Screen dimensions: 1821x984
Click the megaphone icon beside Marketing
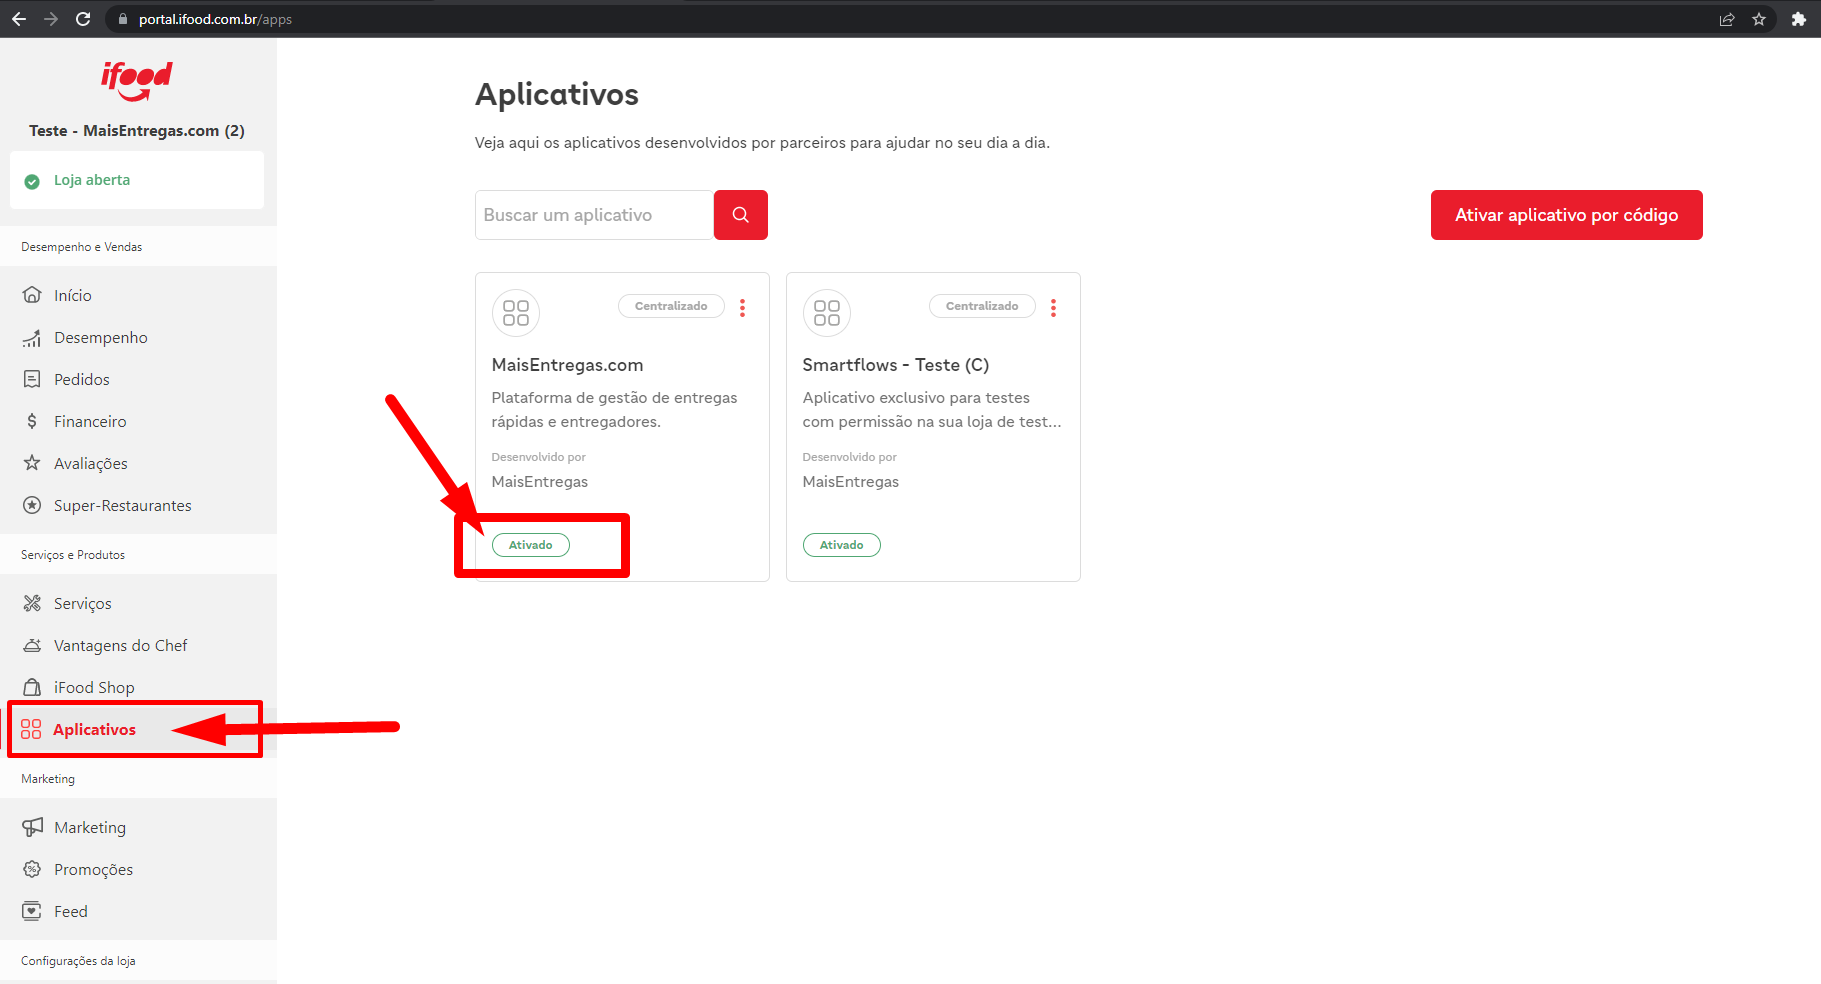pos(32,827)
